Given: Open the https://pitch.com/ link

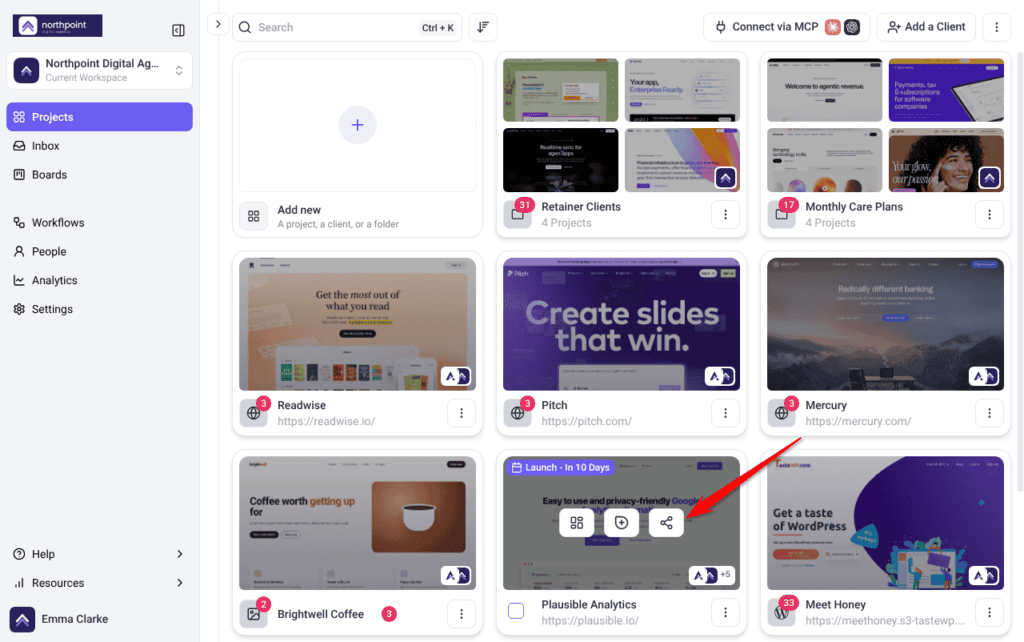Looking at the screenshot, I should click(586, 421).
